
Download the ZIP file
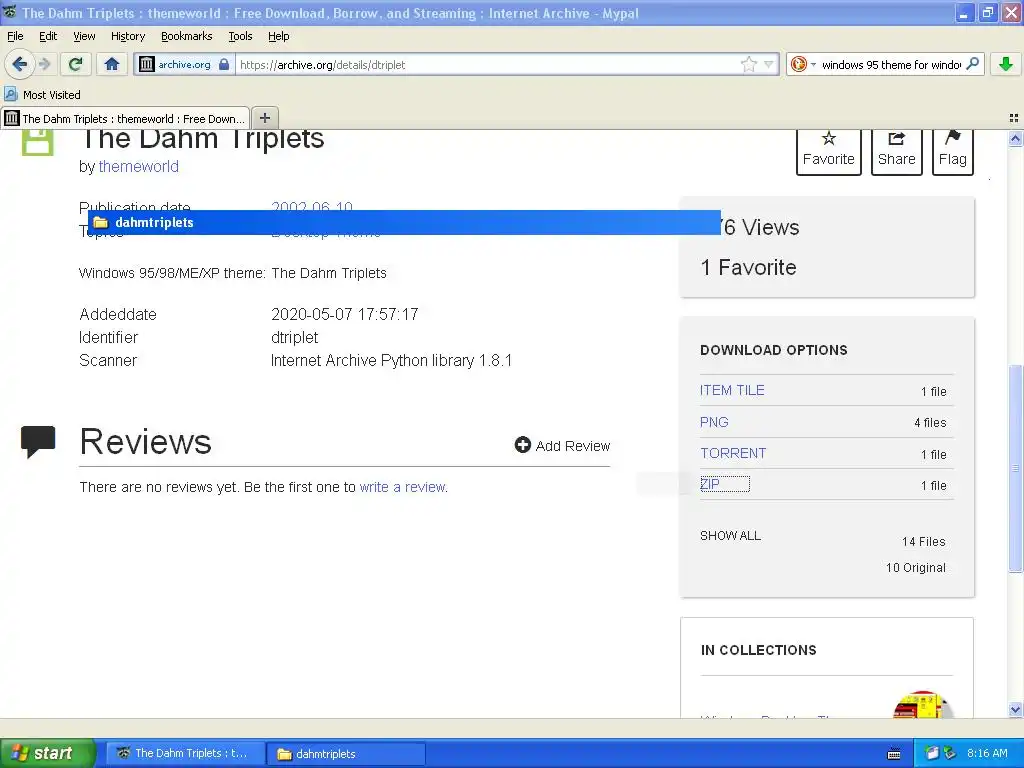pyautogui.click(x=710, y=484)
